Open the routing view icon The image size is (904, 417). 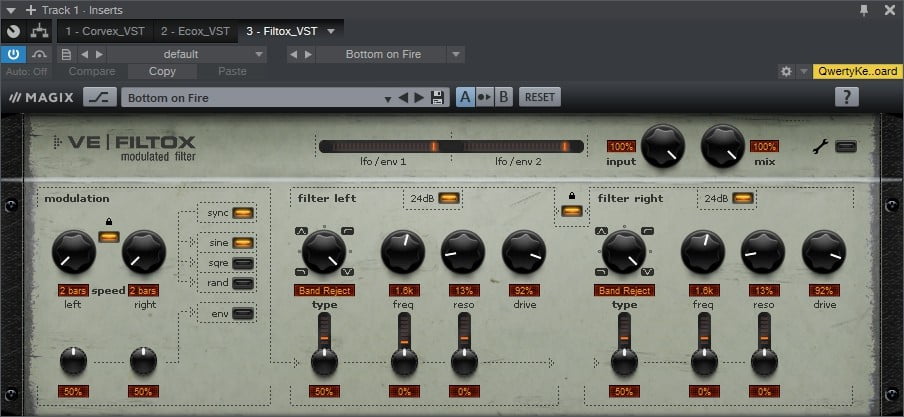[40, 31]
